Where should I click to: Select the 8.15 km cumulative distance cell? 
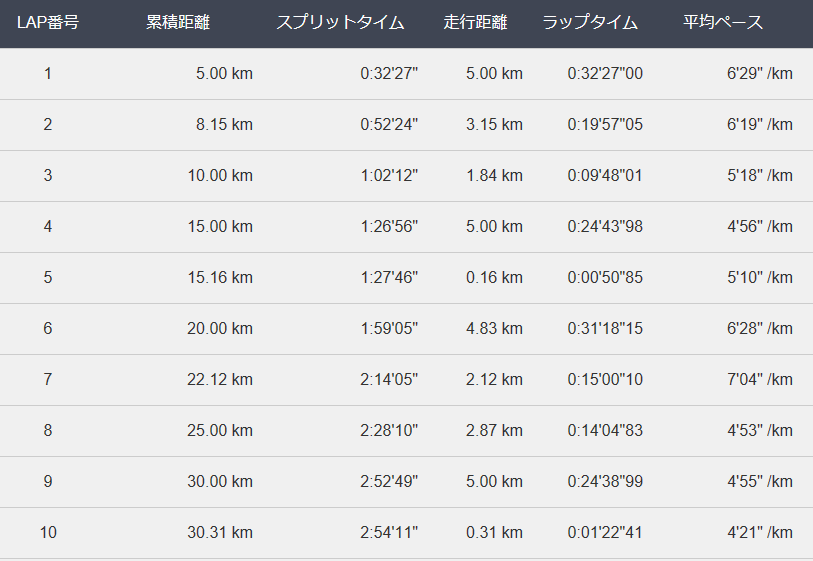224,124
